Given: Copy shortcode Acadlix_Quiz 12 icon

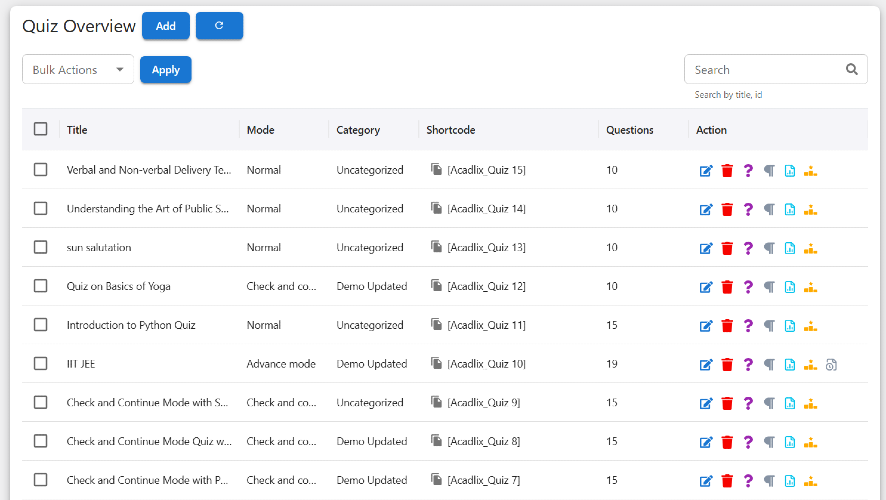Looking at the screenshot, I should [436, 285].
